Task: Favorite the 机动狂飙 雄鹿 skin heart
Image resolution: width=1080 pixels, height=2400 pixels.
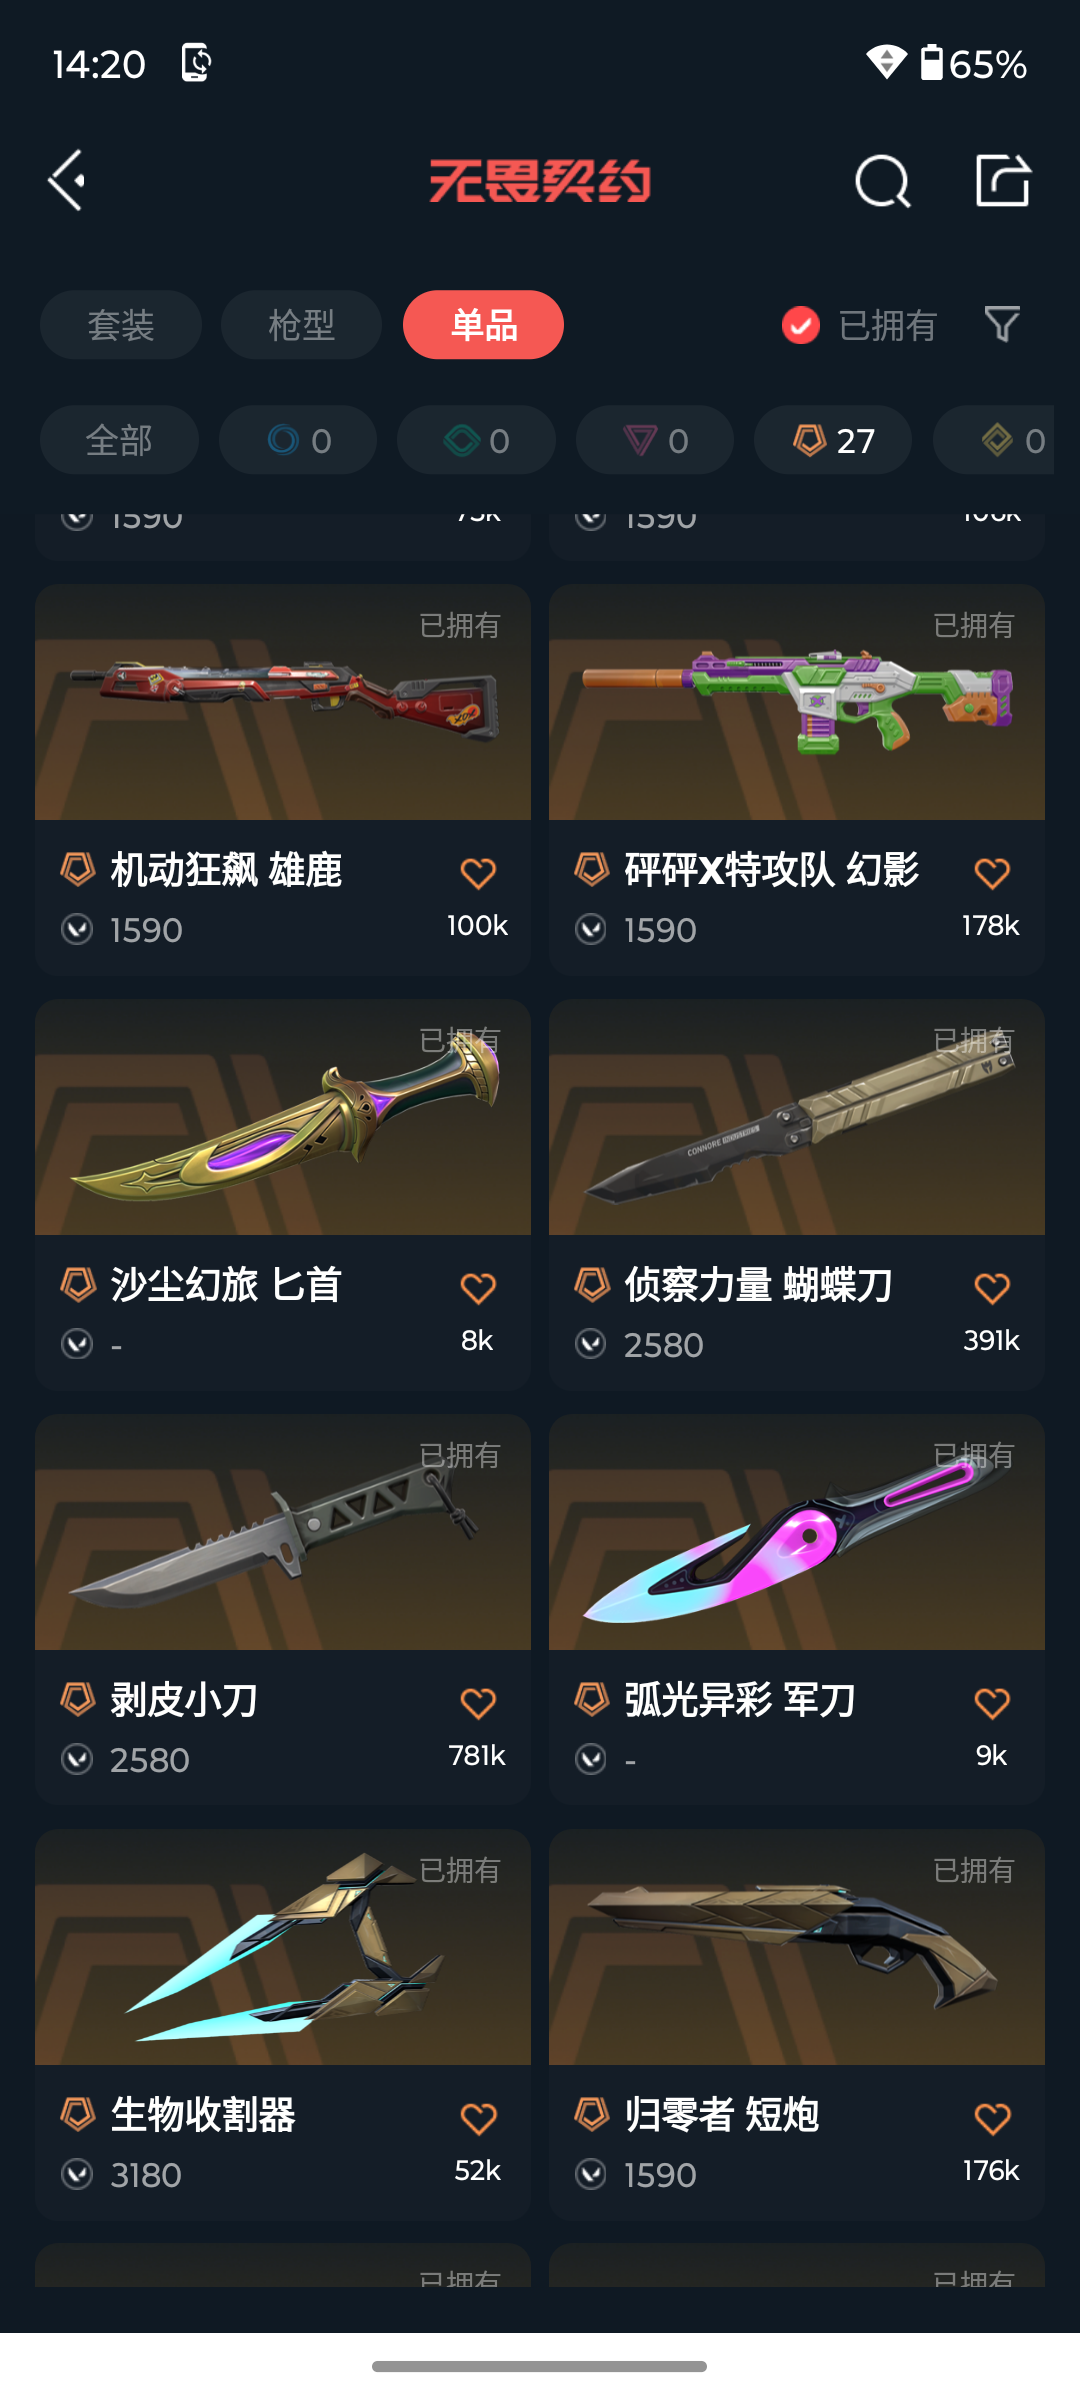Action: click(x=478, y=873)
